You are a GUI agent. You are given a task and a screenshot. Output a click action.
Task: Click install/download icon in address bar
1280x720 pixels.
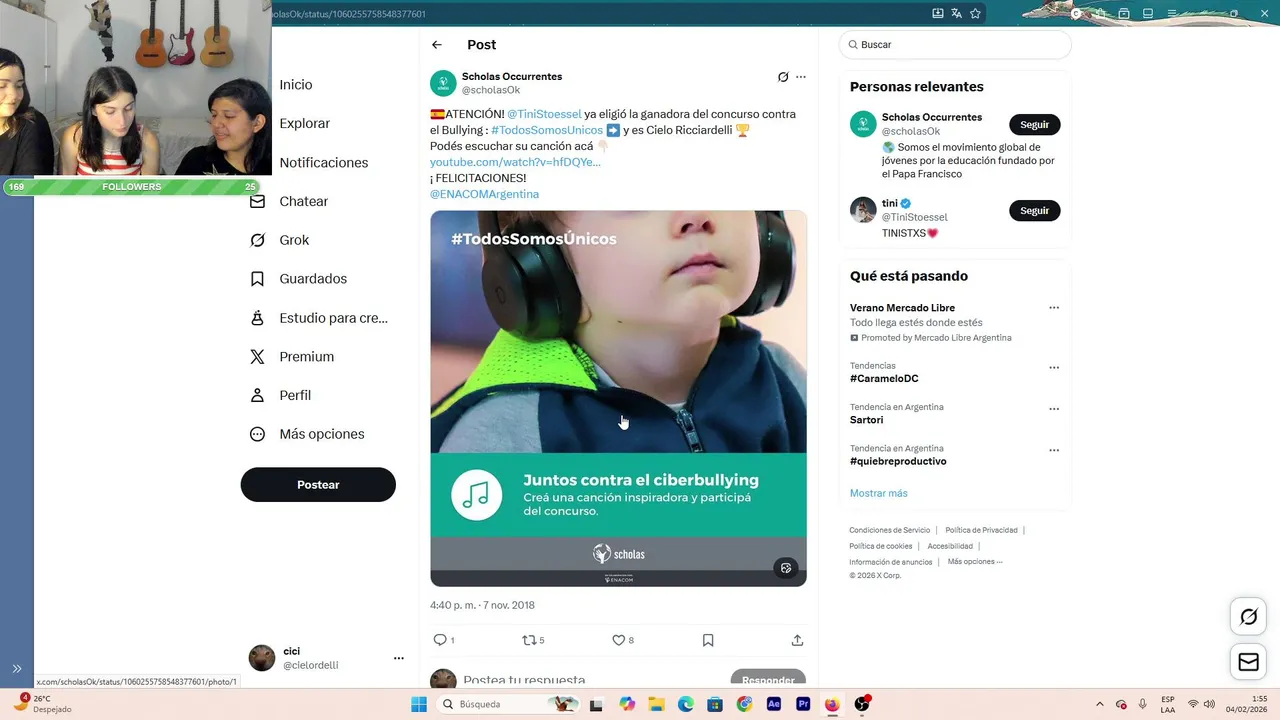pyautogui.click(x=937, y=13)
